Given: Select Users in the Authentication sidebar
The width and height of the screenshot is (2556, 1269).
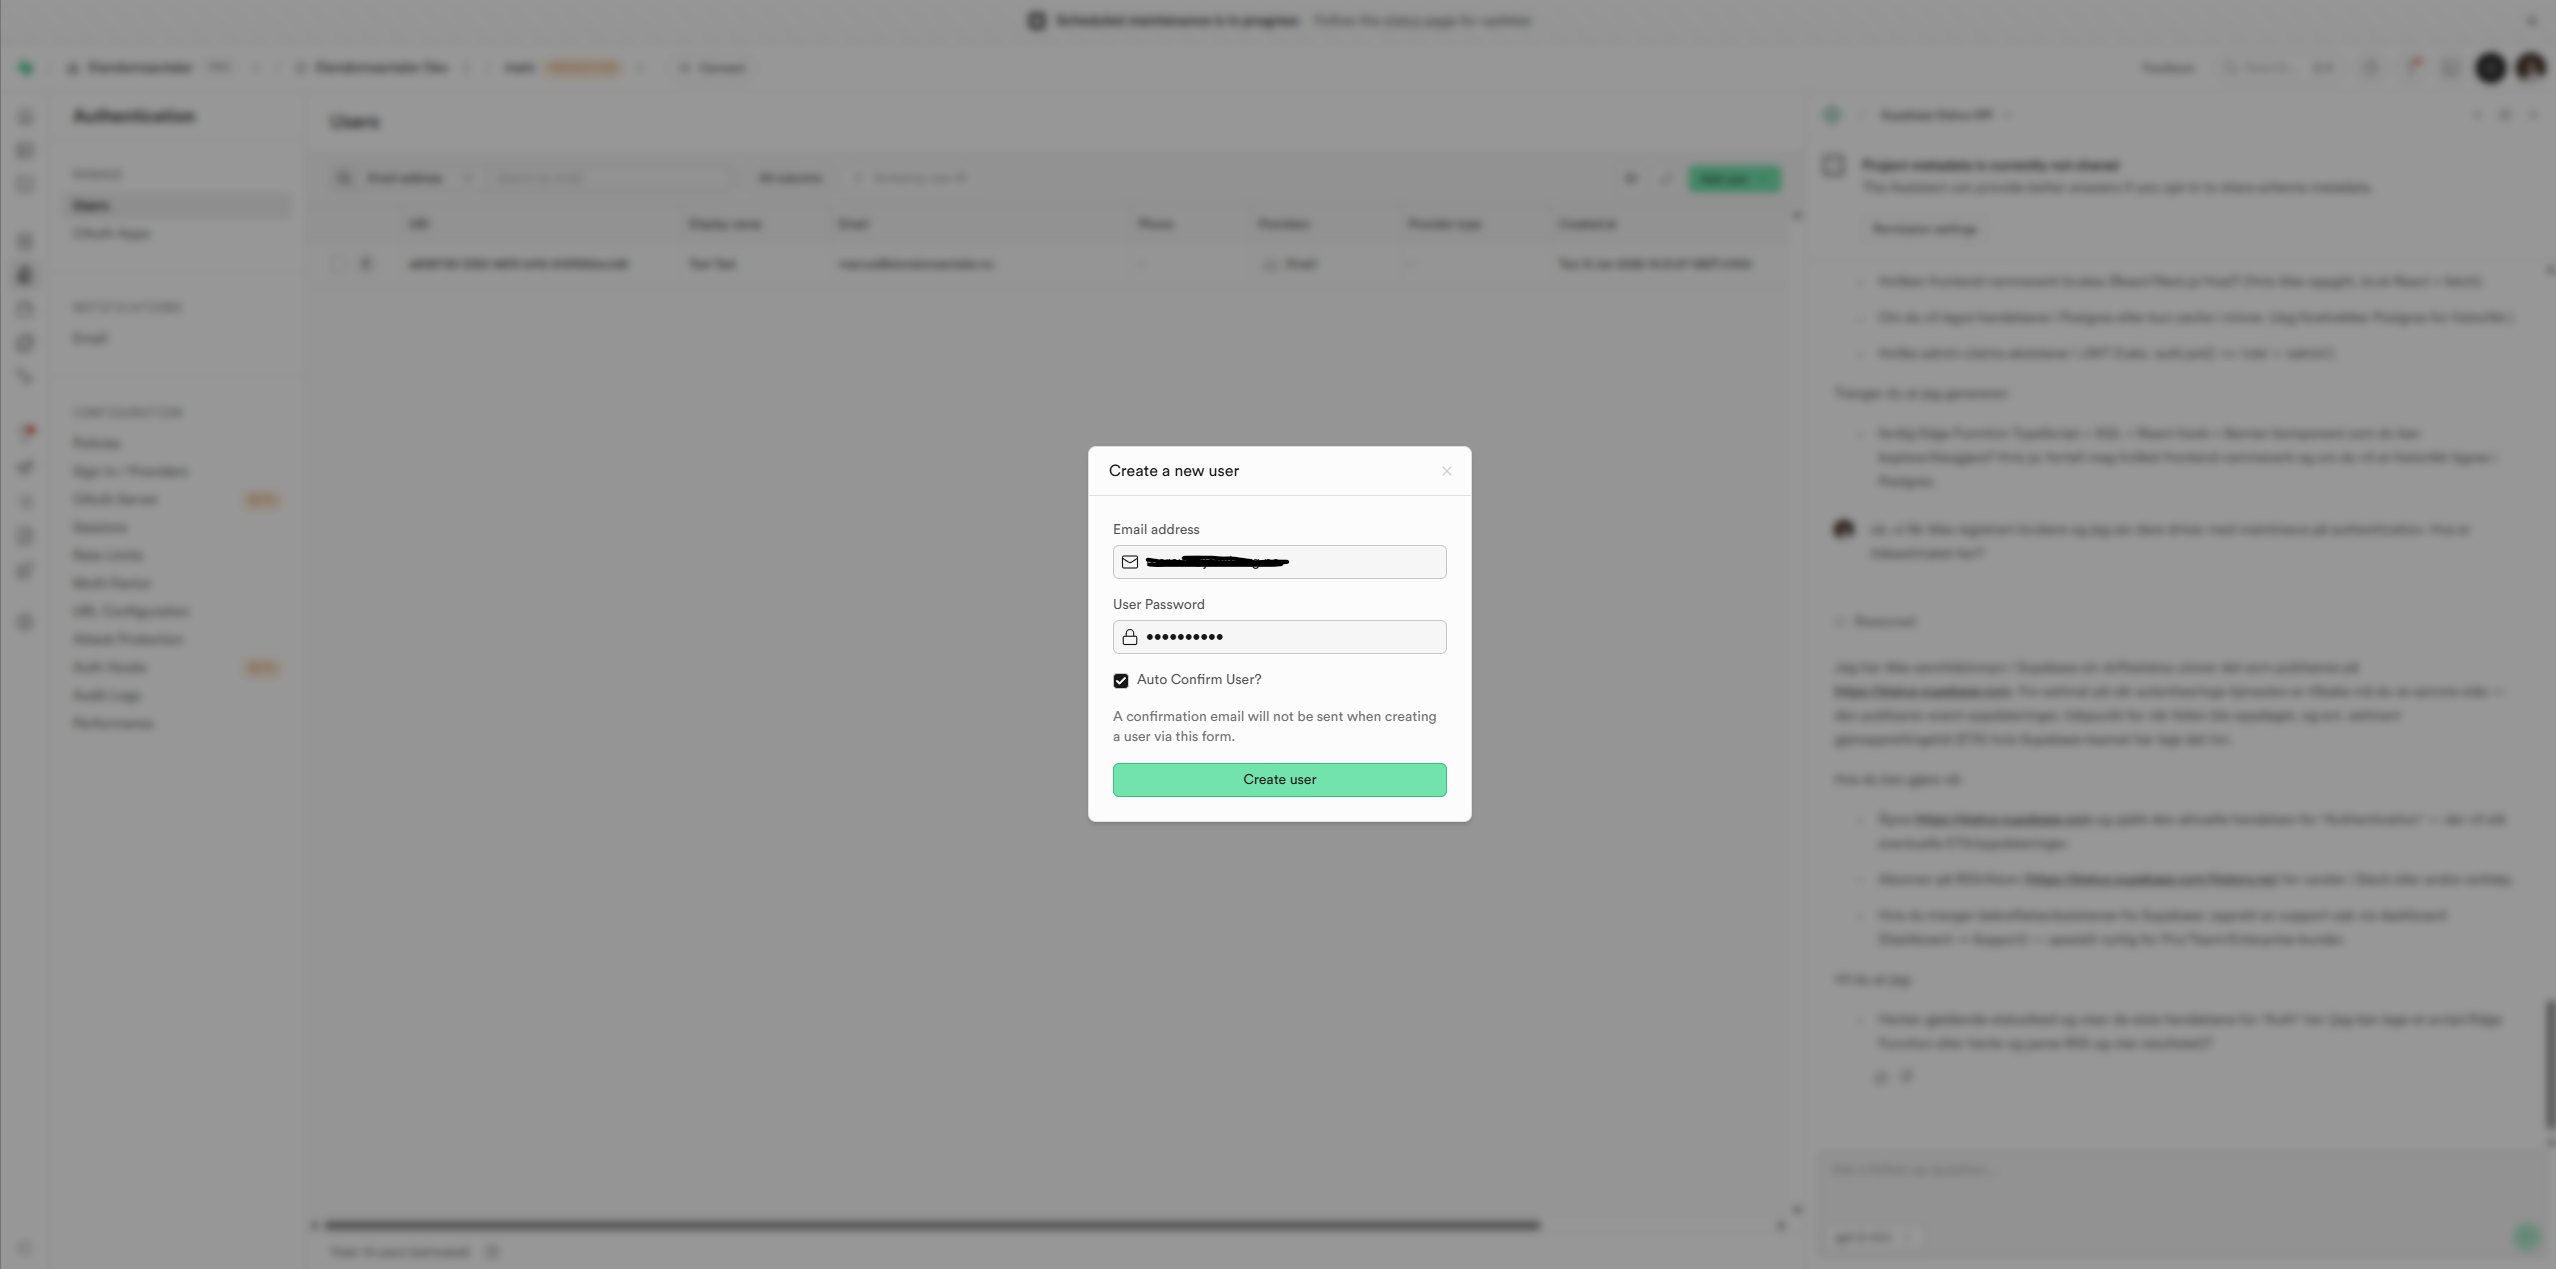Looking at the screenshot, I should click(92, 205).
